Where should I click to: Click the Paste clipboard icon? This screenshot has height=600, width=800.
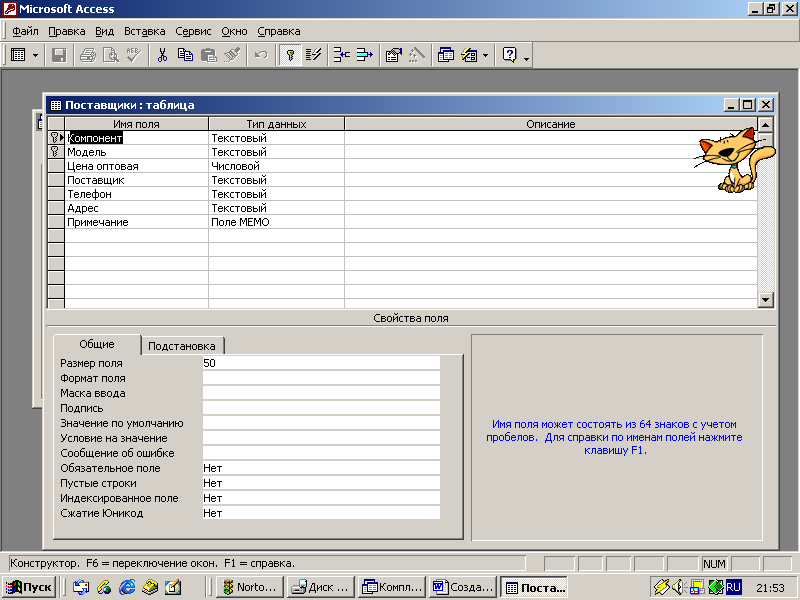coord(209,55)
